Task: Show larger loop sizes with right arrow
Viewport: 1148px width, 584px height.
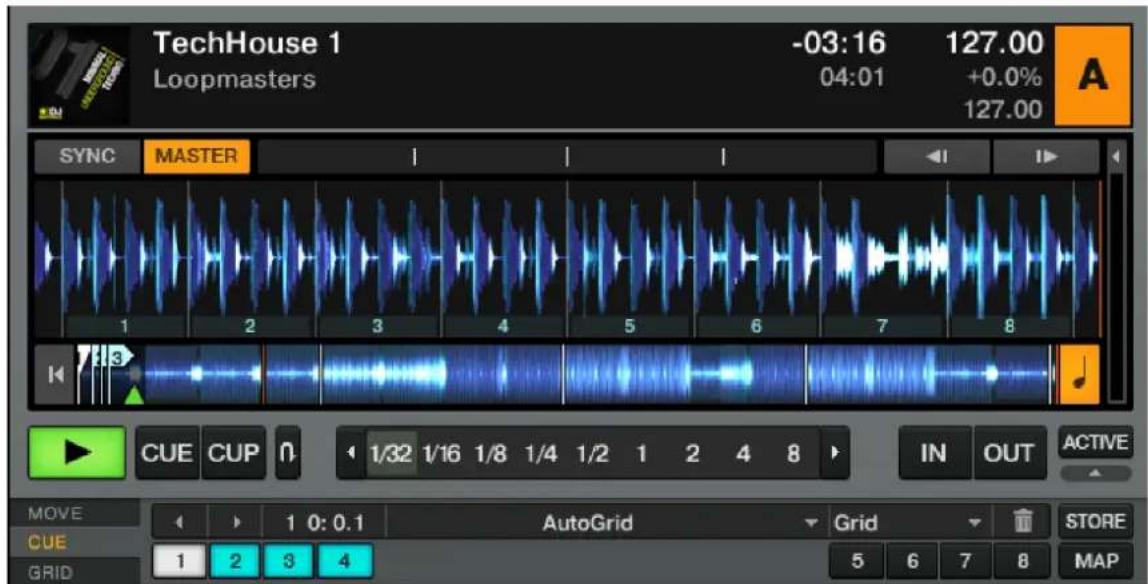Action: tap(834, 454)
